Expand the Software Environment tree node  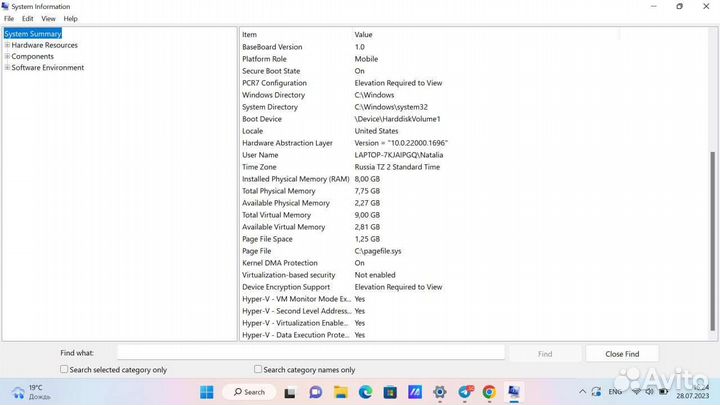(7, 68)
